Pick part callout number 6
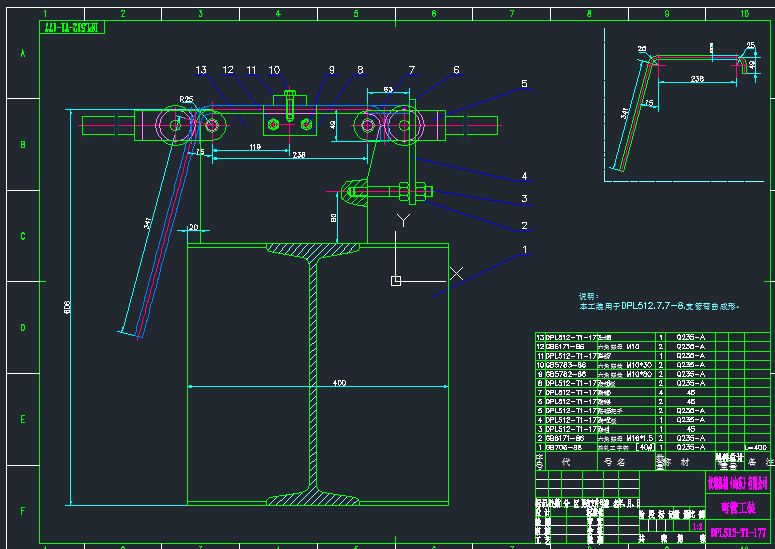Image resolution: width=775 pixels, height=549 pixels. click(456, 70)
